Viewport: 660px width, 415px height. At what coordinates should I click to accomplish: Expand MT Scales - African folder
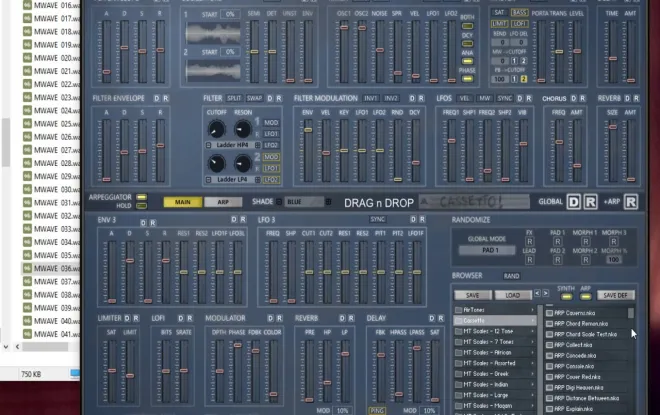pyautogui.click(x=495, y=353)
